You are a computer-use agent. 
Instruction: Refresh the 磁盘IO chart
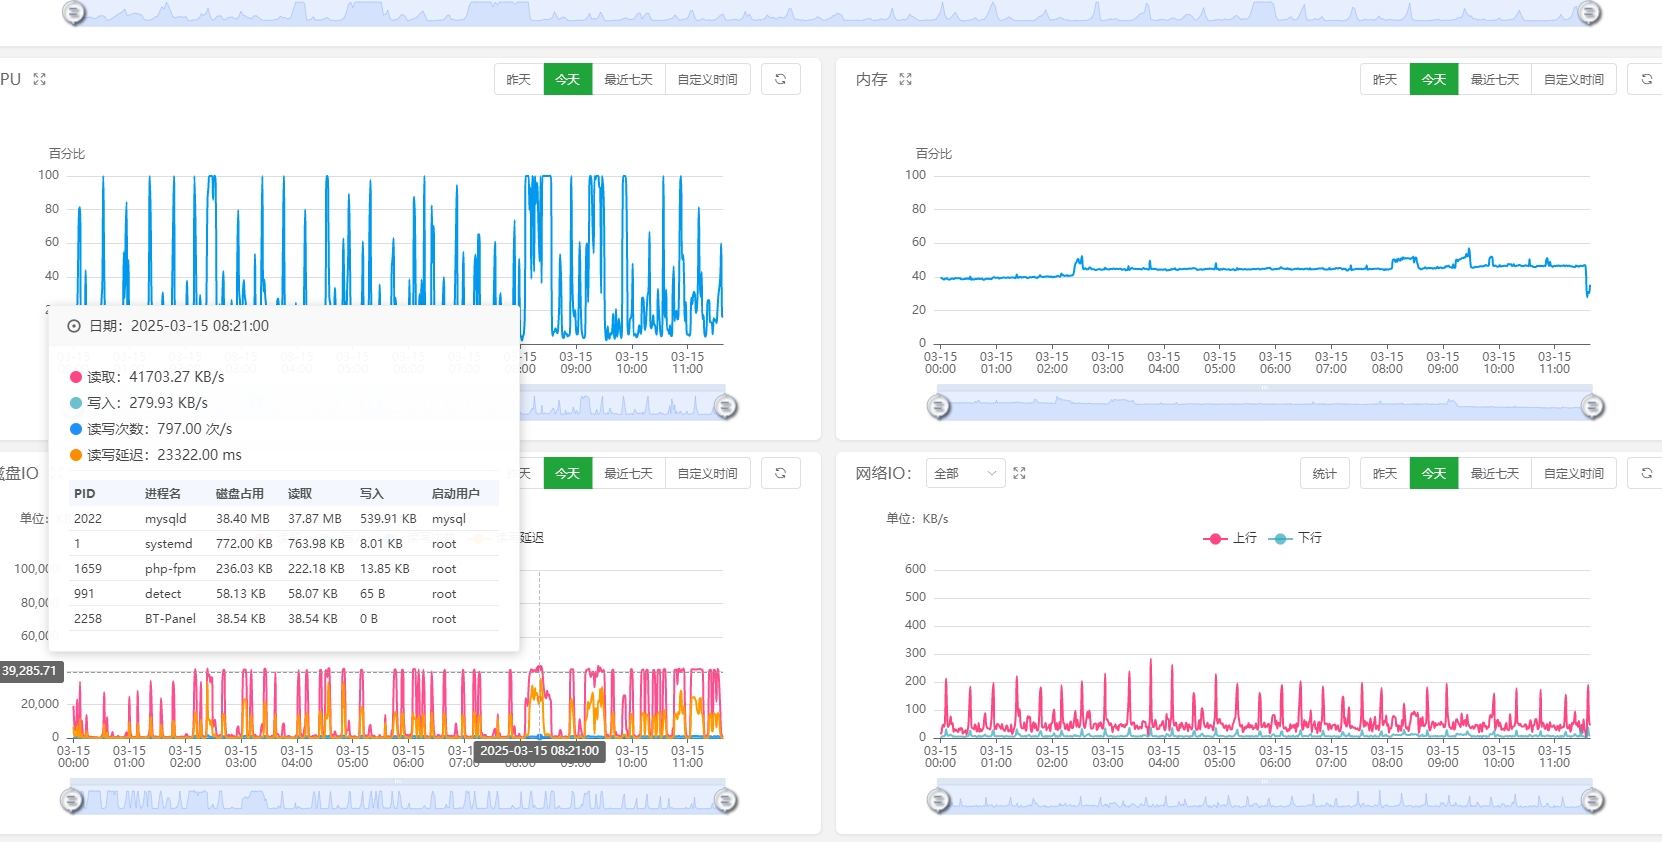coord(781,473)
